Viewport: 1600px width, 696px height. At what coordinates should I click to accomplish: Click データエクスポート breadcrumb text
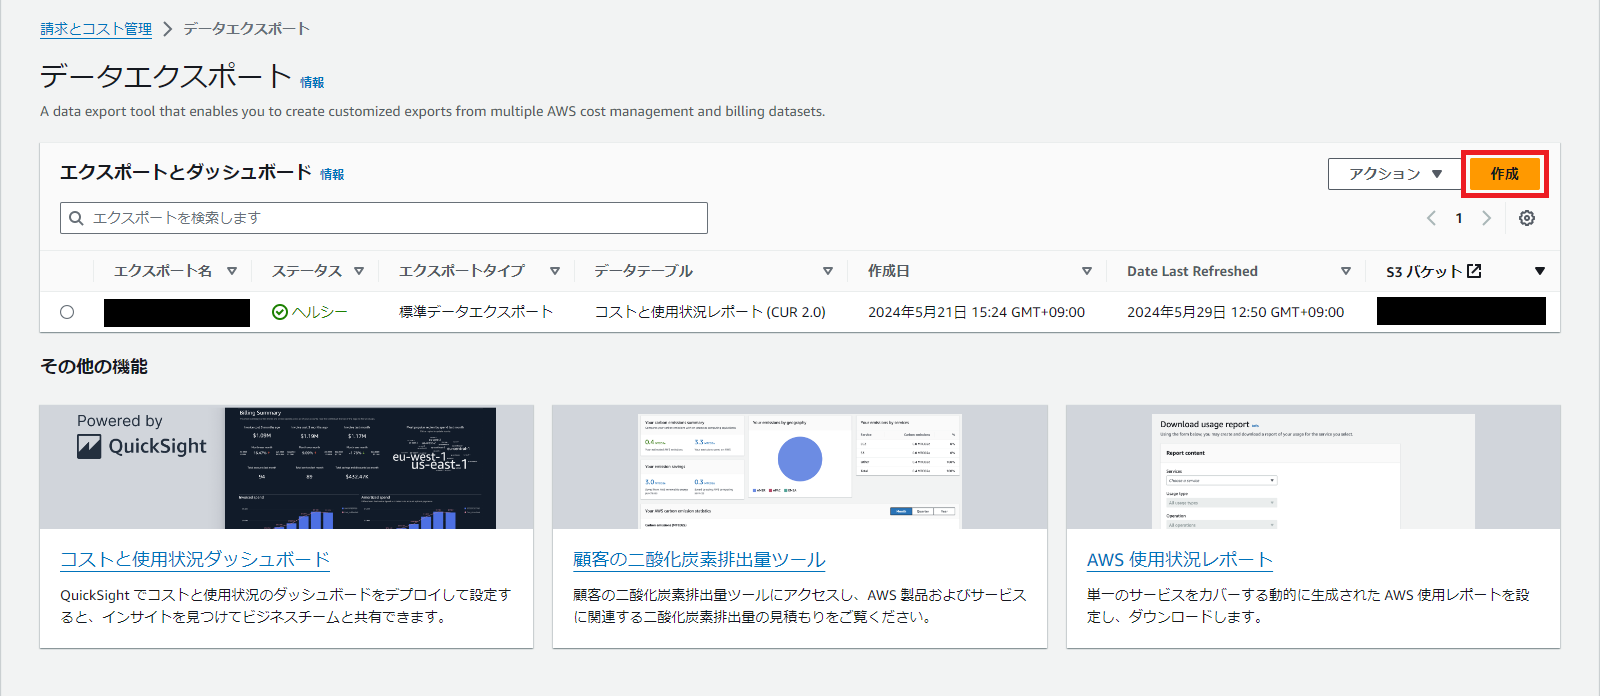246,29
